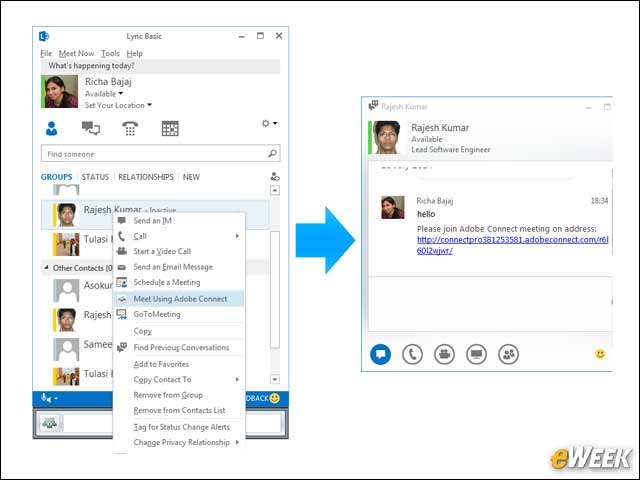Switch to the GROUPS tab
The height and width of the screenshot is (480, 640).
point(56,177)
